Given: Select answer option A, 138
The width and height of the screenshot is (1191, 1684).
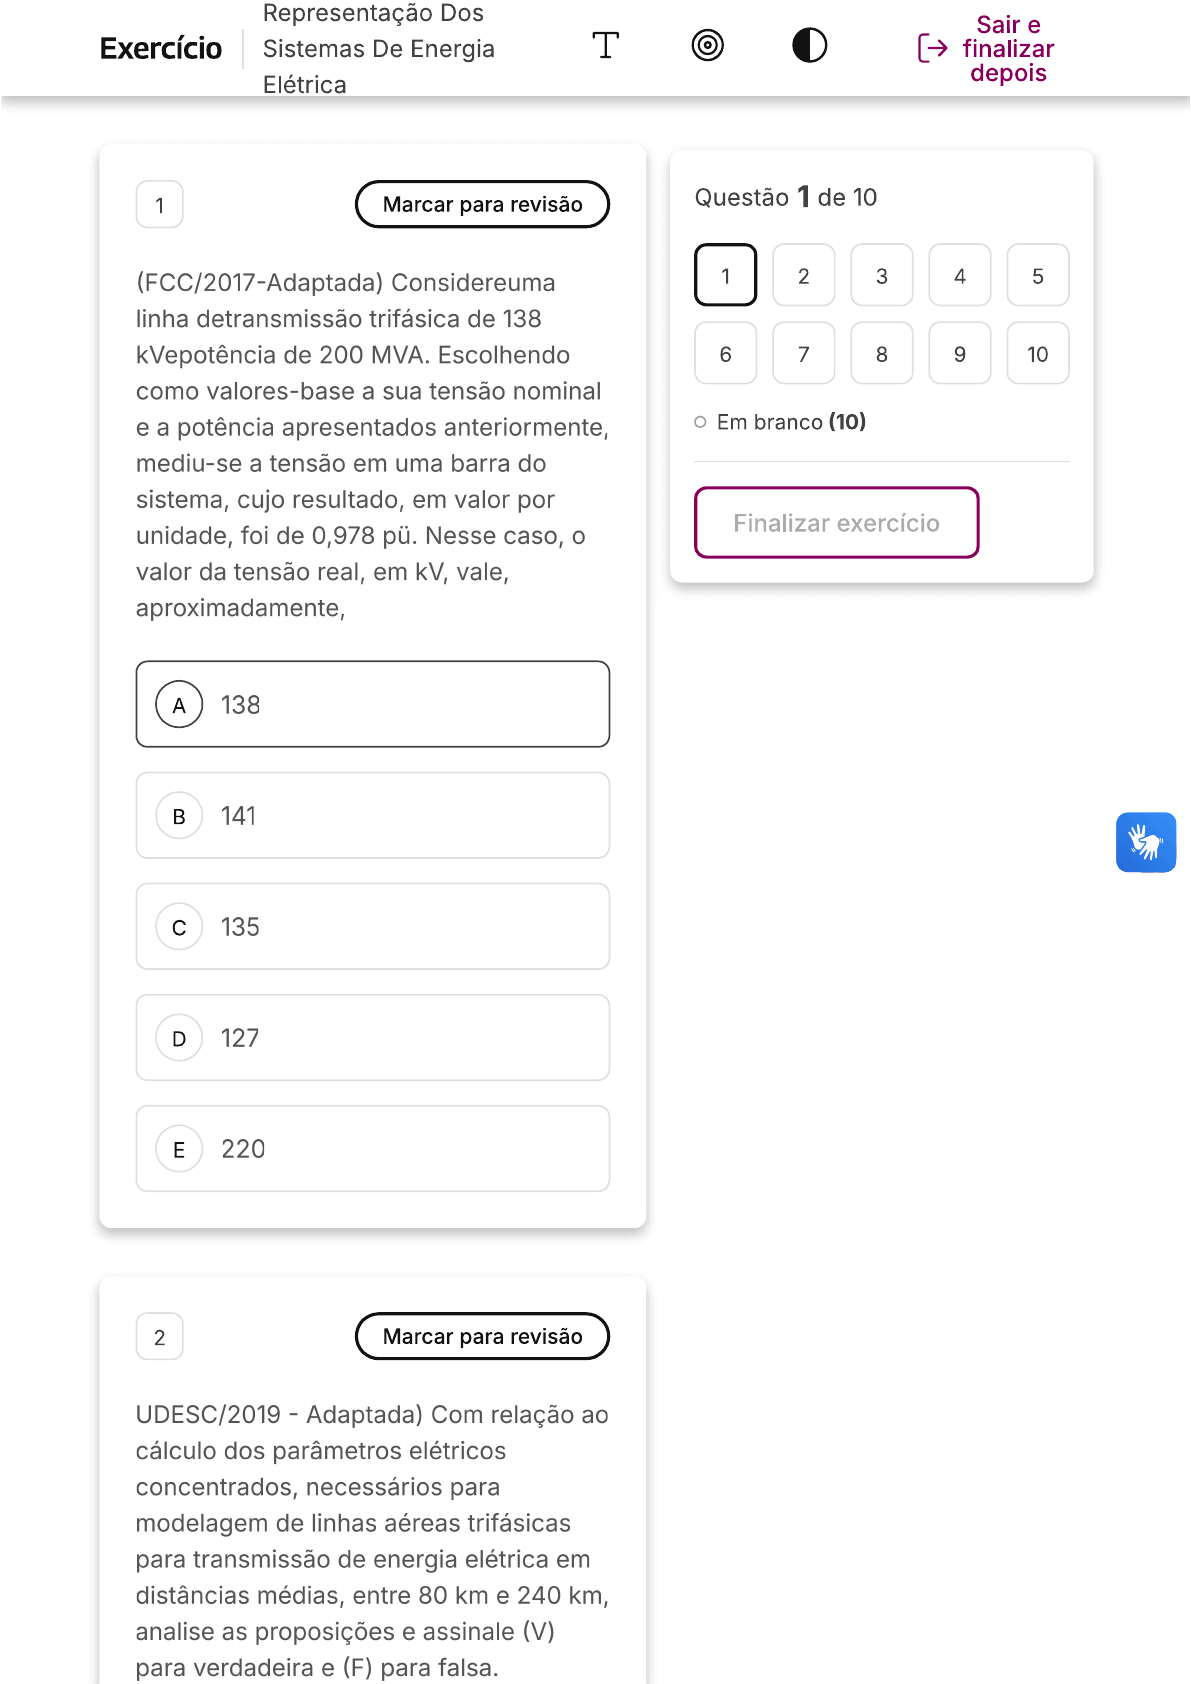Looking at the screenshot, I should (x=372, y=704).
